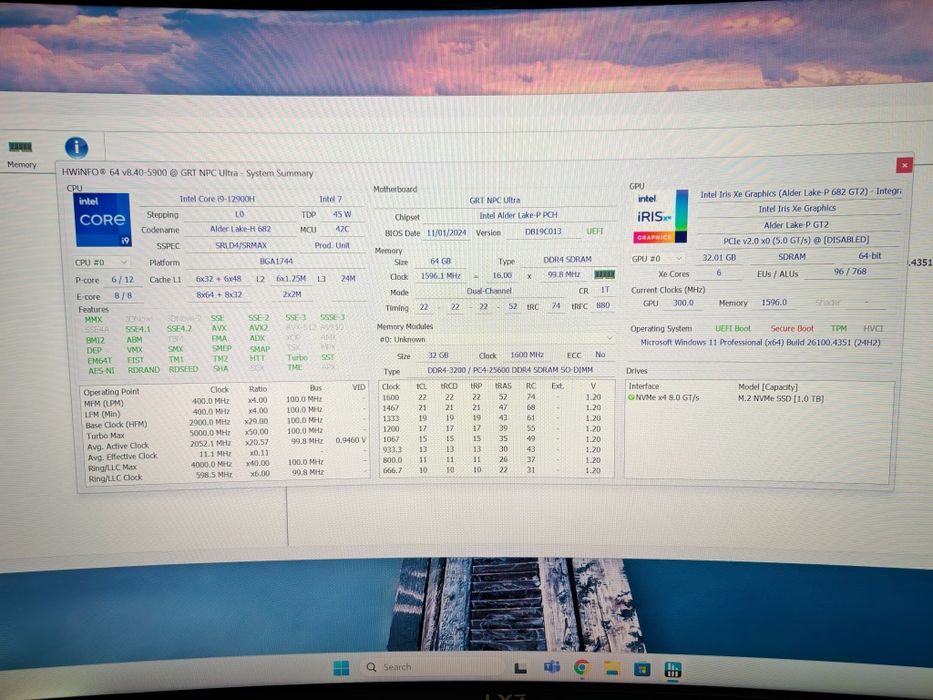The height and width of the screenshot is (700, 933).
Task: Click the green UEFI Boot label
Action: click(732, 328)
